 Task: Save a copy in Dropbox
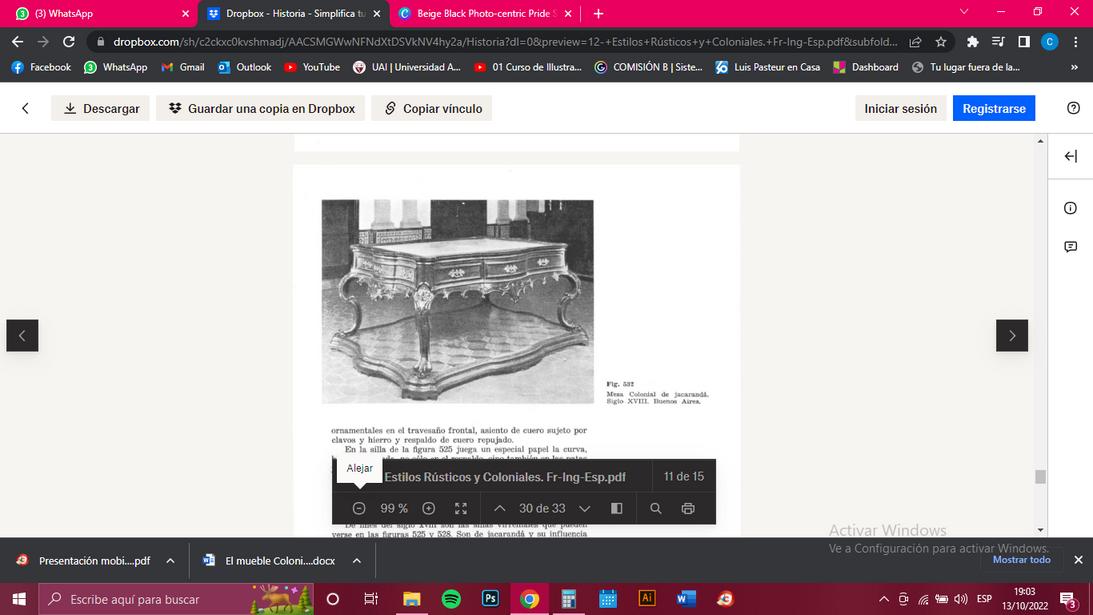[261, 108]
